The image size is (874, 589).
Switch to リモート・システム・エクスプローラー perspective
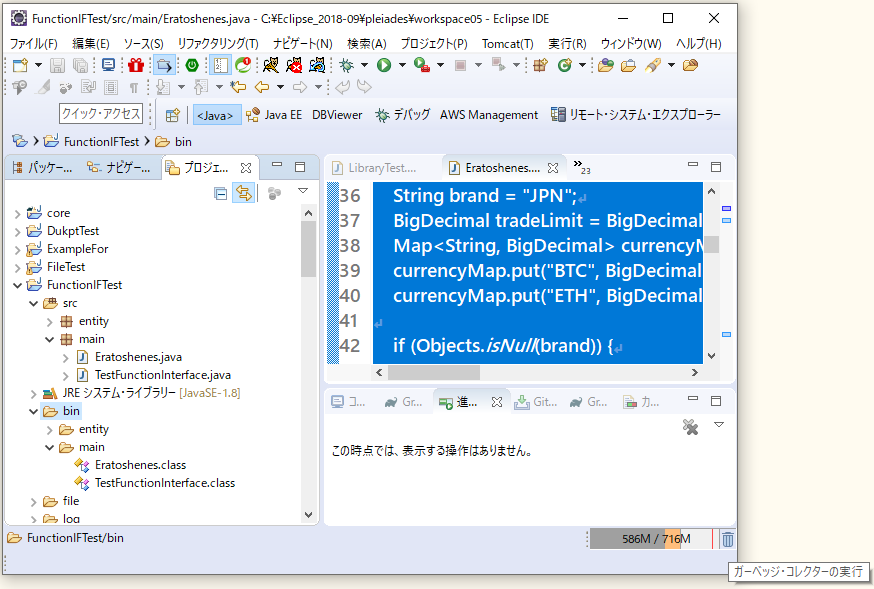[636, 115]
